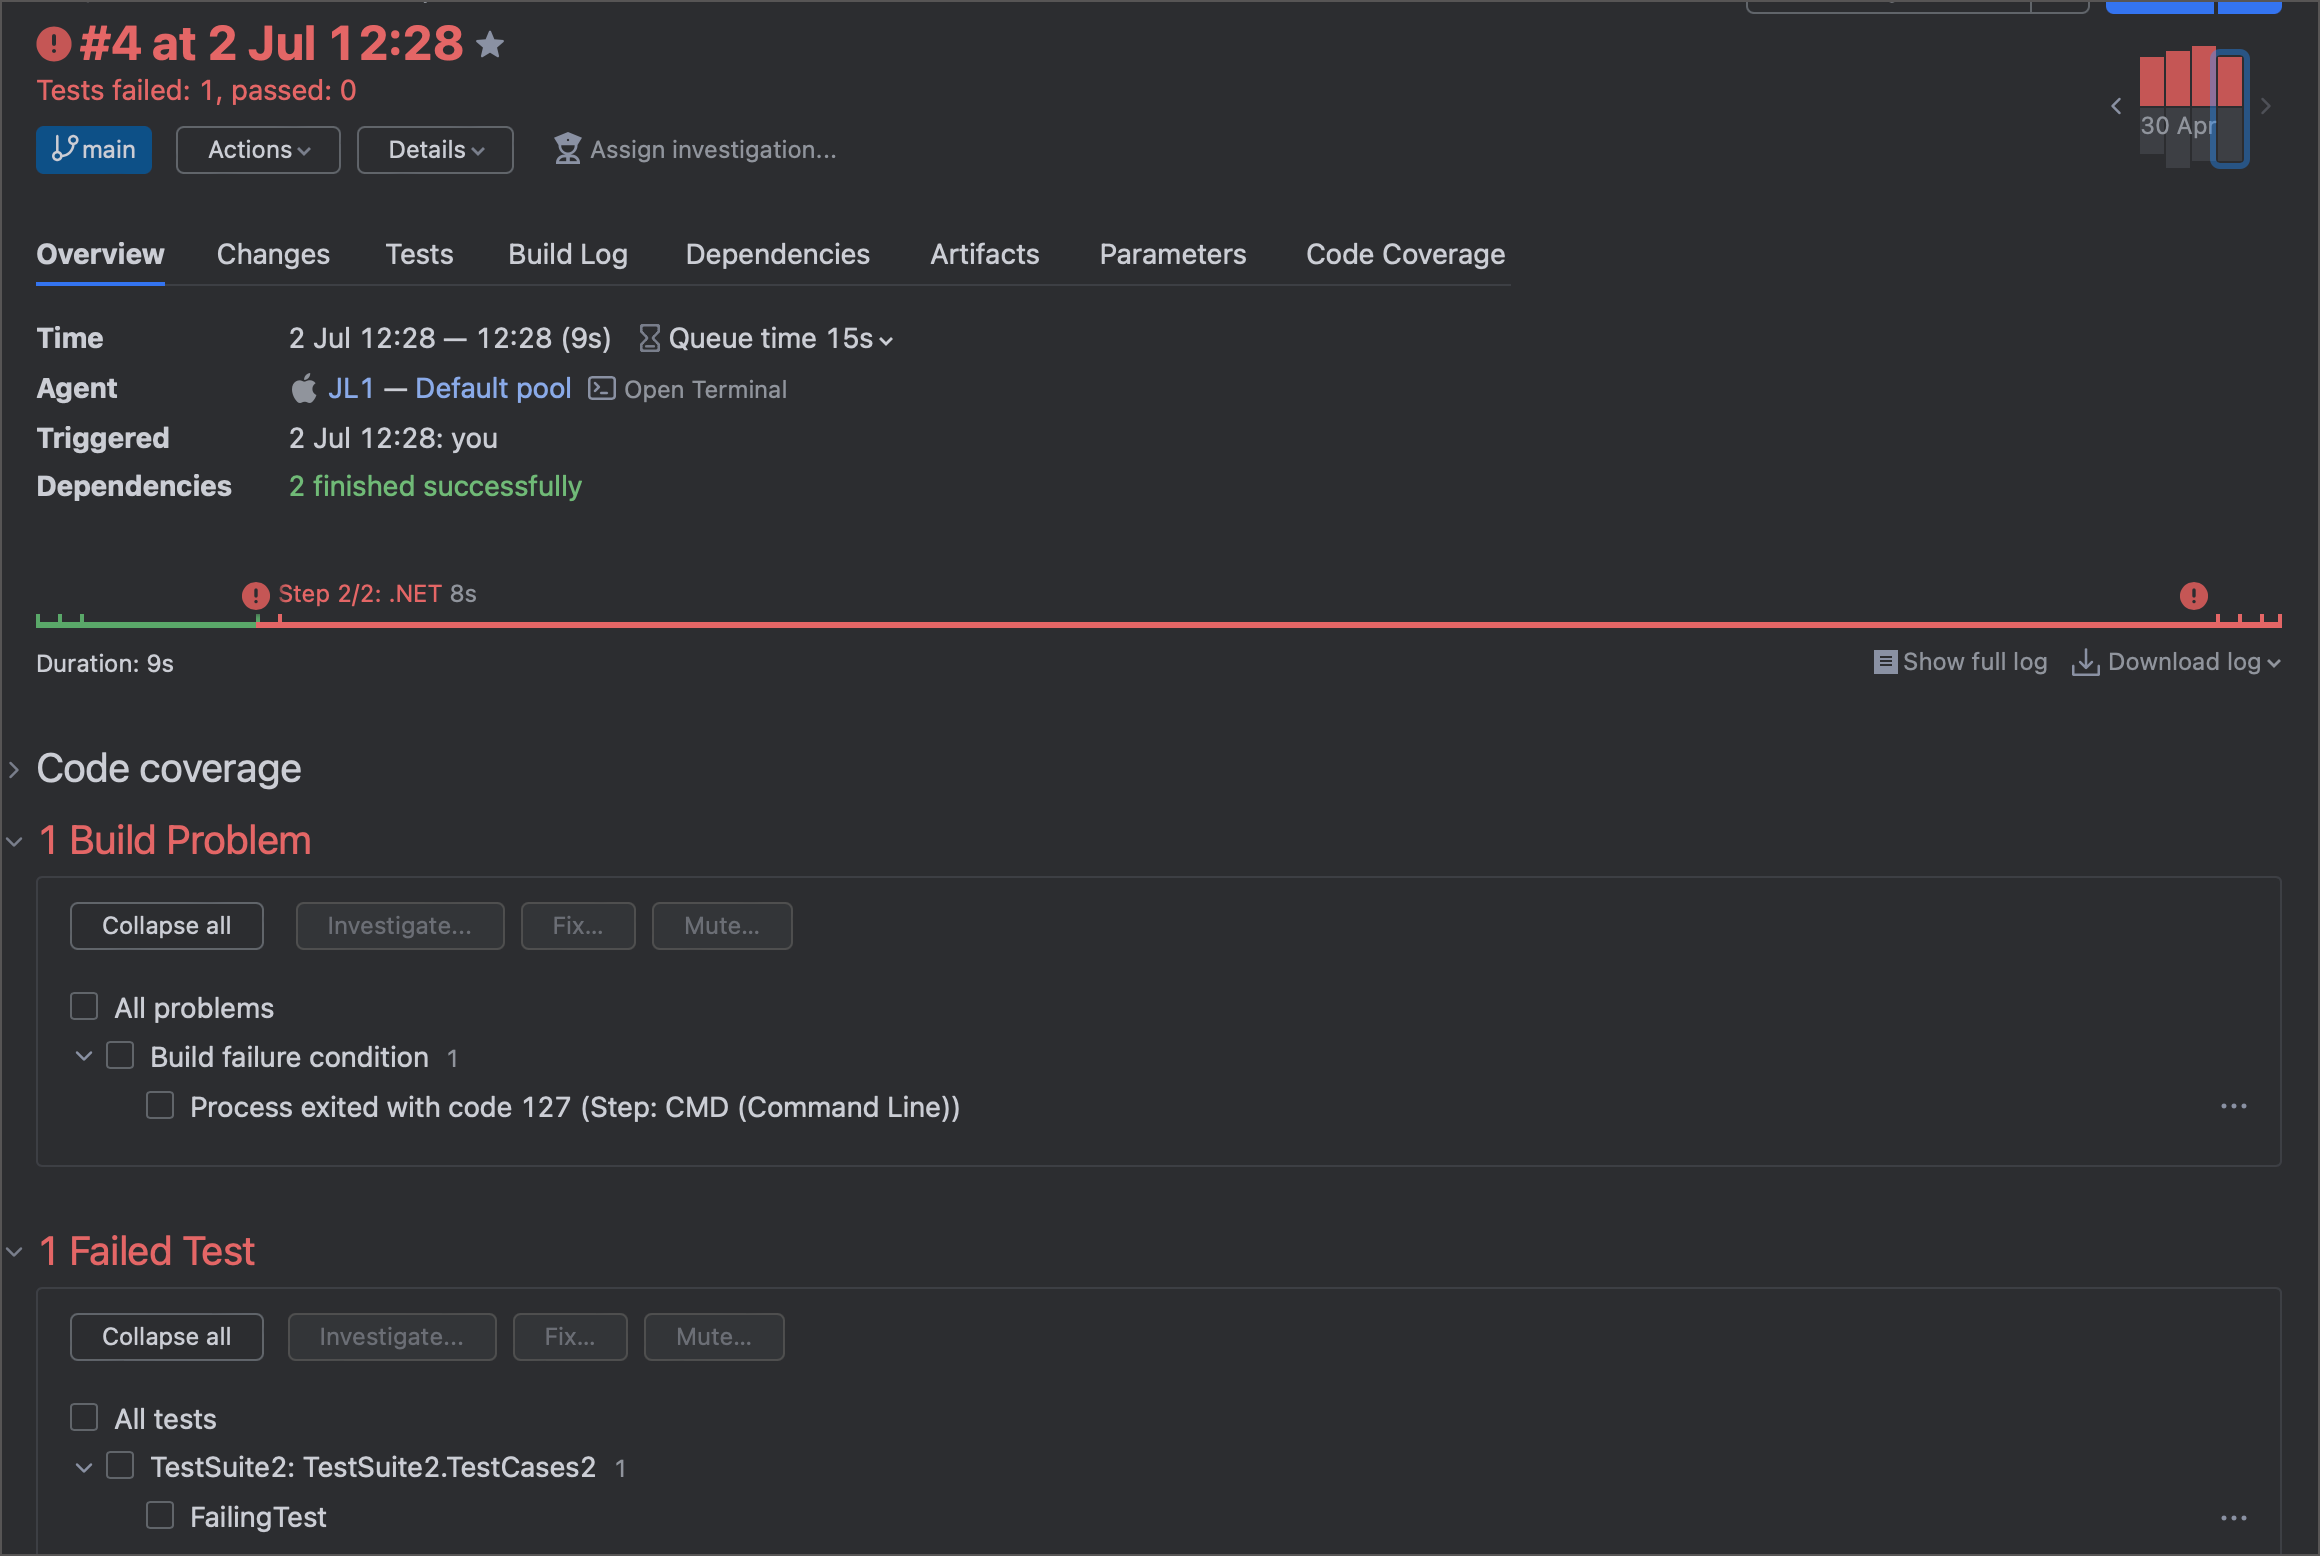The height and width of the screenshot is (1556, 2320).
Task: Open the Default pool link
Action: 492,388
